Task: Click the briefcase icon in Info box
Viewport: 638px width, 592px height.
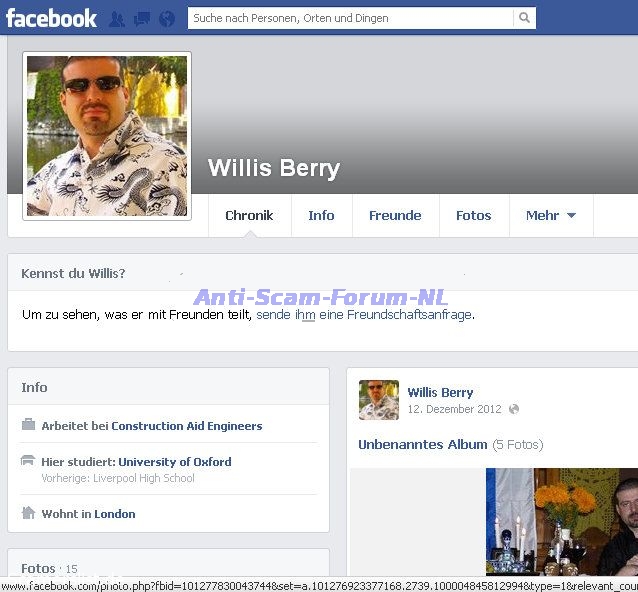Action: pos(28,425)
